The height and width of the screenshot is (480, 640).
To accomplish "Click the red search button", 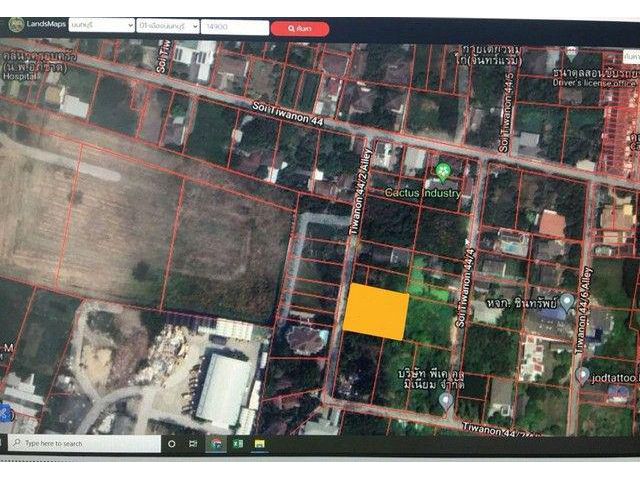I will click(x=300, y=29).
